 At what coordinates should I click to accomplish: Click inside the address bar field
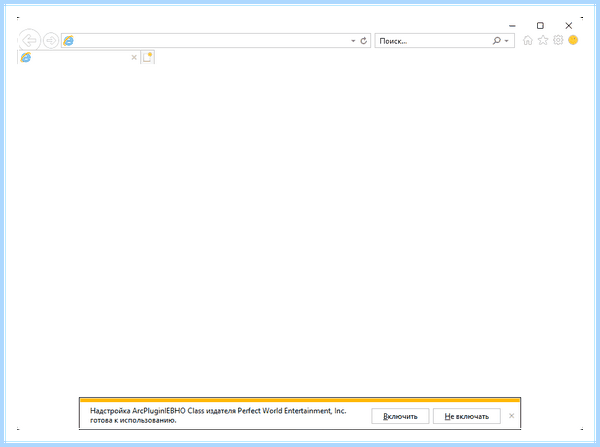[x=216, y=41]
